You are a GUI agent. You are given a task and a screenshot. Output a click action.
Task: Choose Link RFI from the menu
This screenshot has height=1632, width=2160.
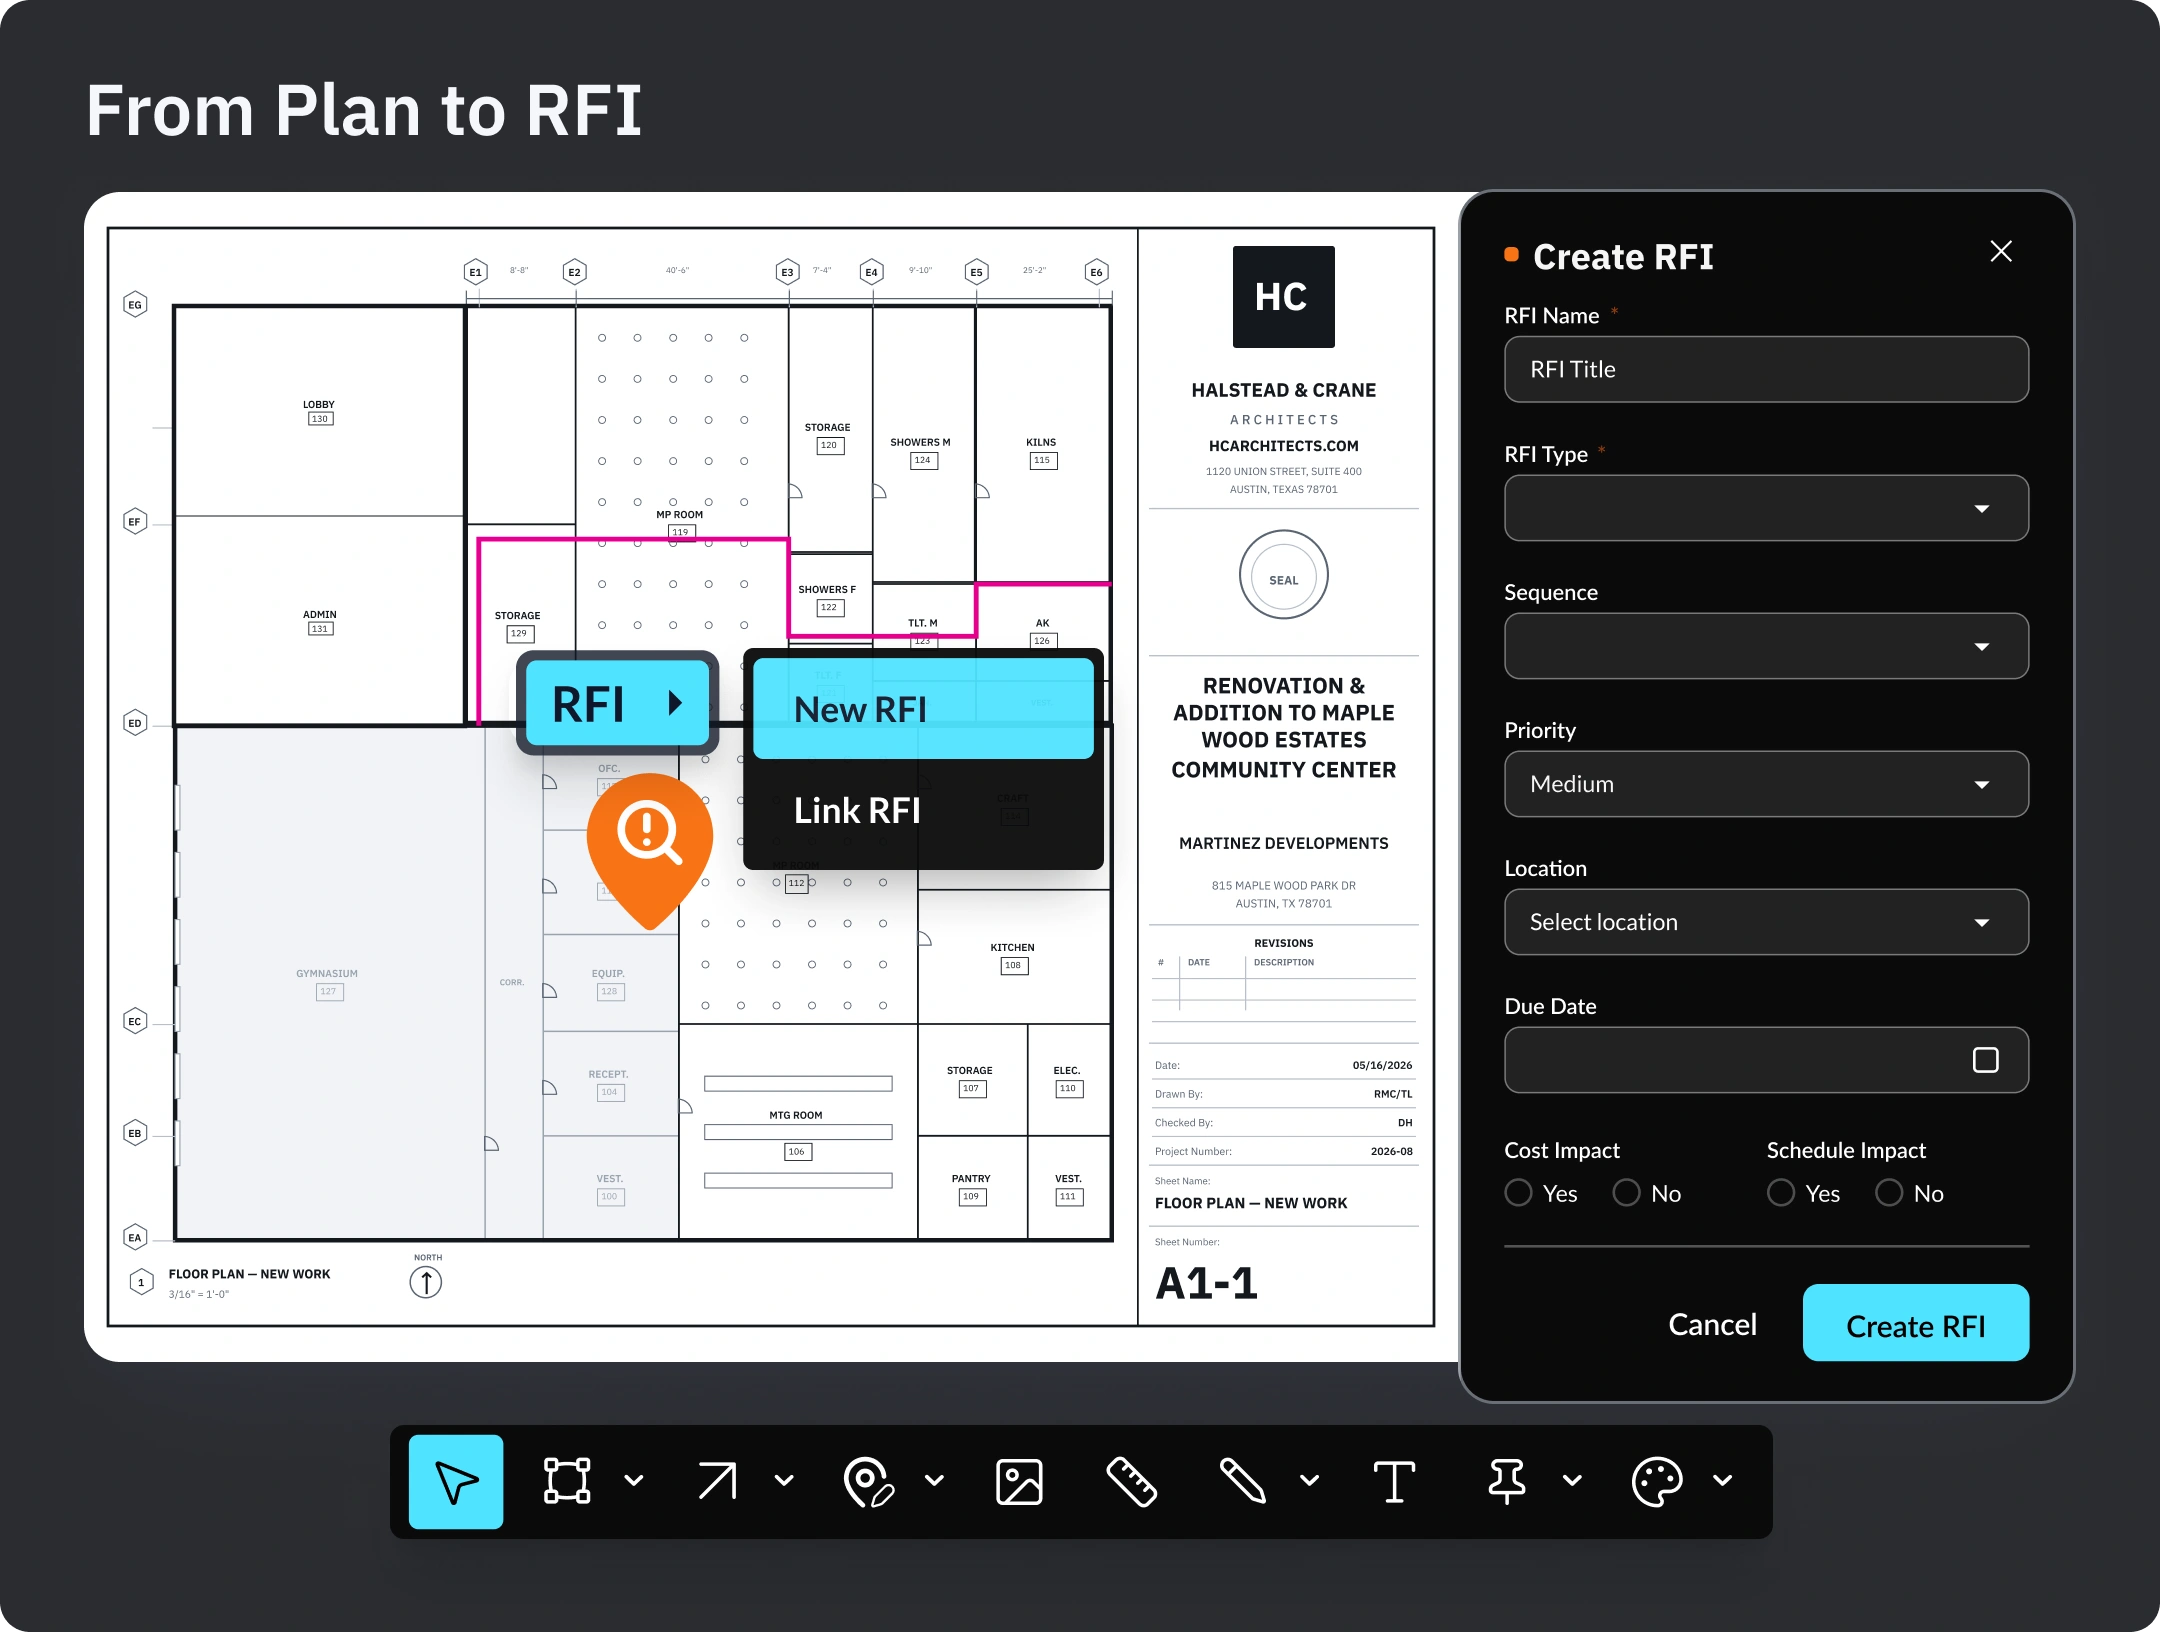[923, 811]
